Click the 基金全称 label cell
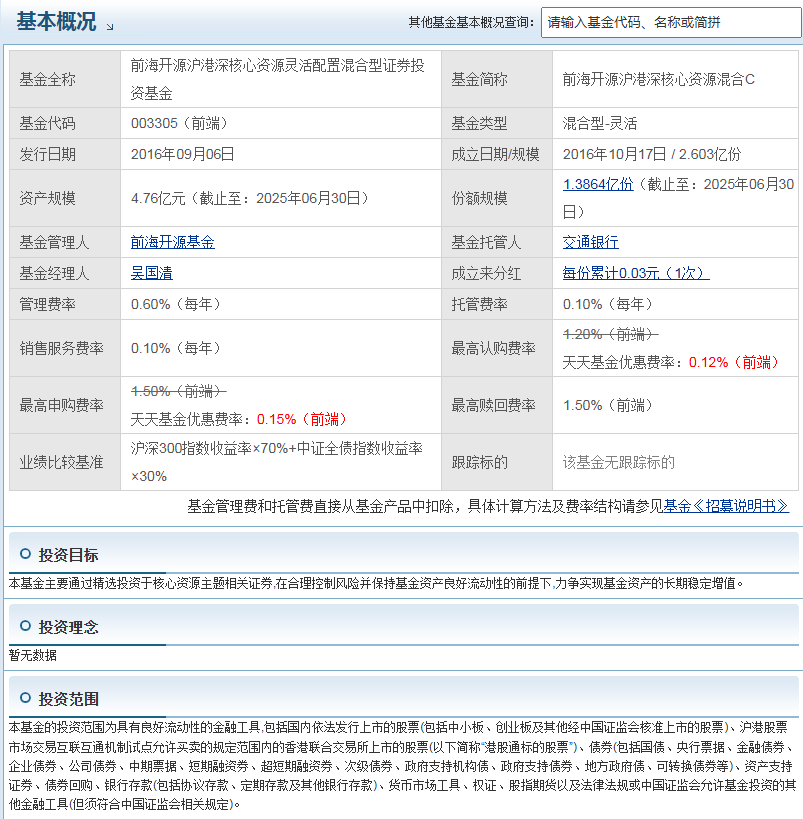The width and height of the screenshot is (803, 819). point(65,79)
